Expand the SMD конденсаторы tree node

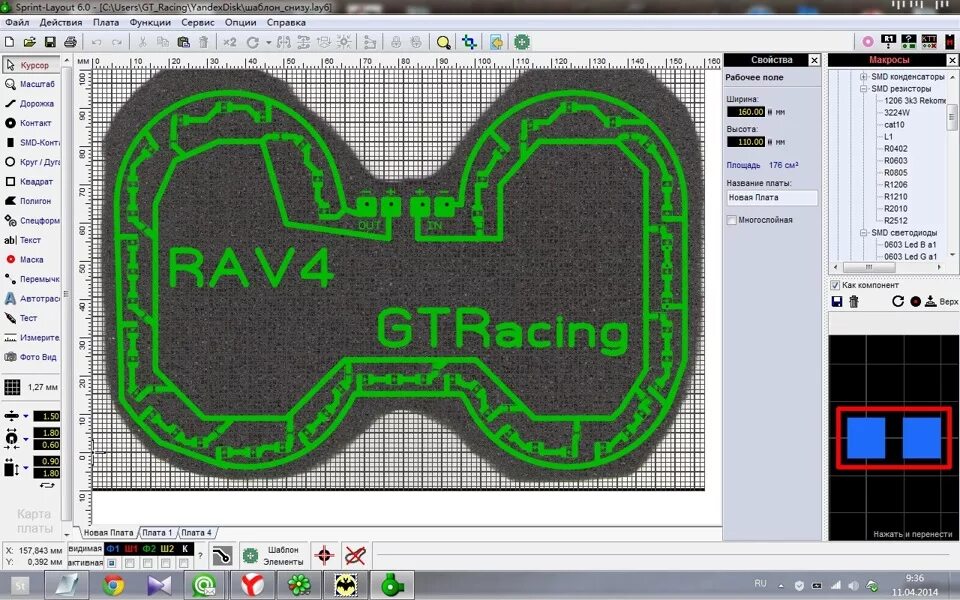coord(863,77)
